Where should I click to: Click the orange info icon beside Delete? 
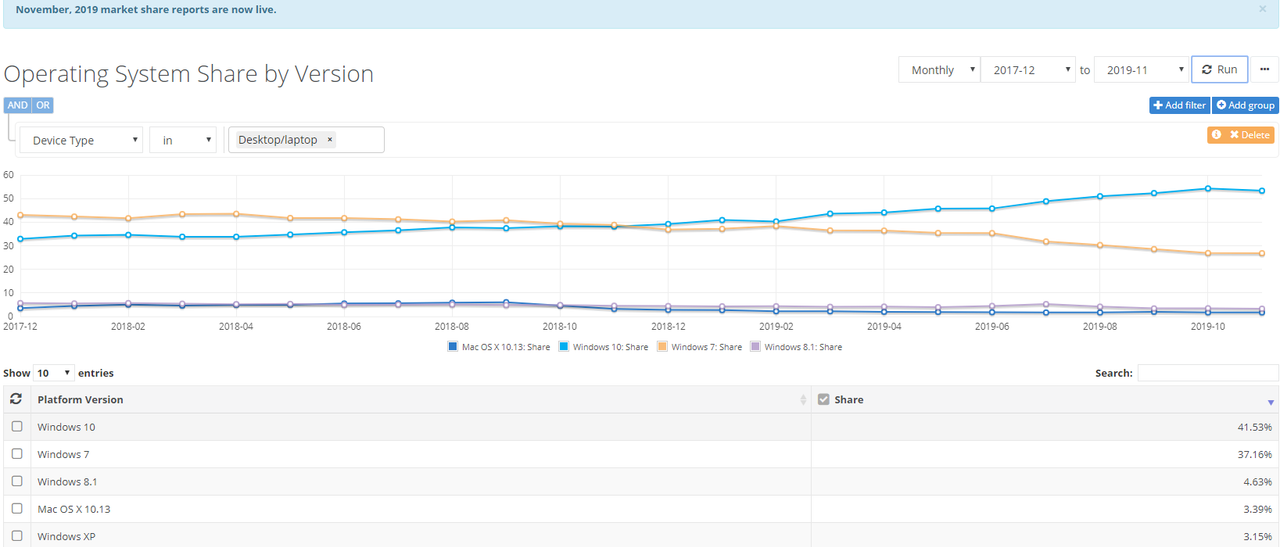pyautogui.click(x=1216, y=135)
